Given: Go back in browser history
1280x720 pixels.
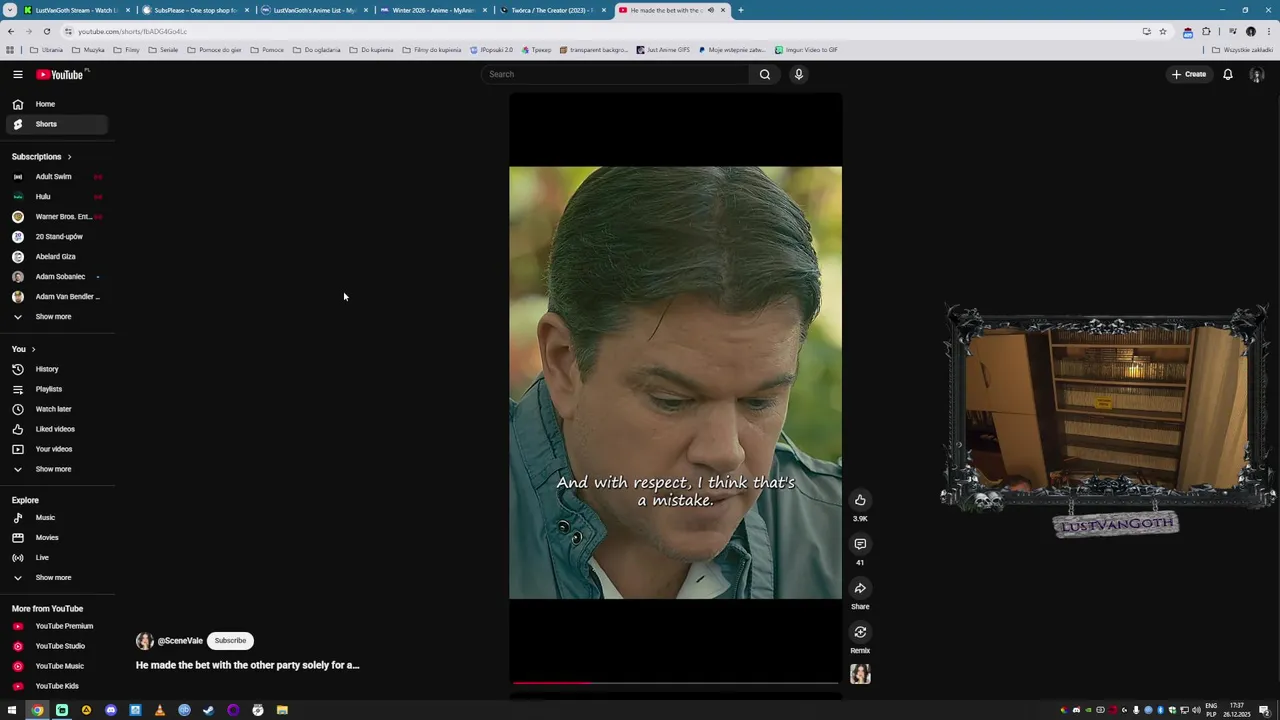Looking at the screenshot, I should 10,31.
